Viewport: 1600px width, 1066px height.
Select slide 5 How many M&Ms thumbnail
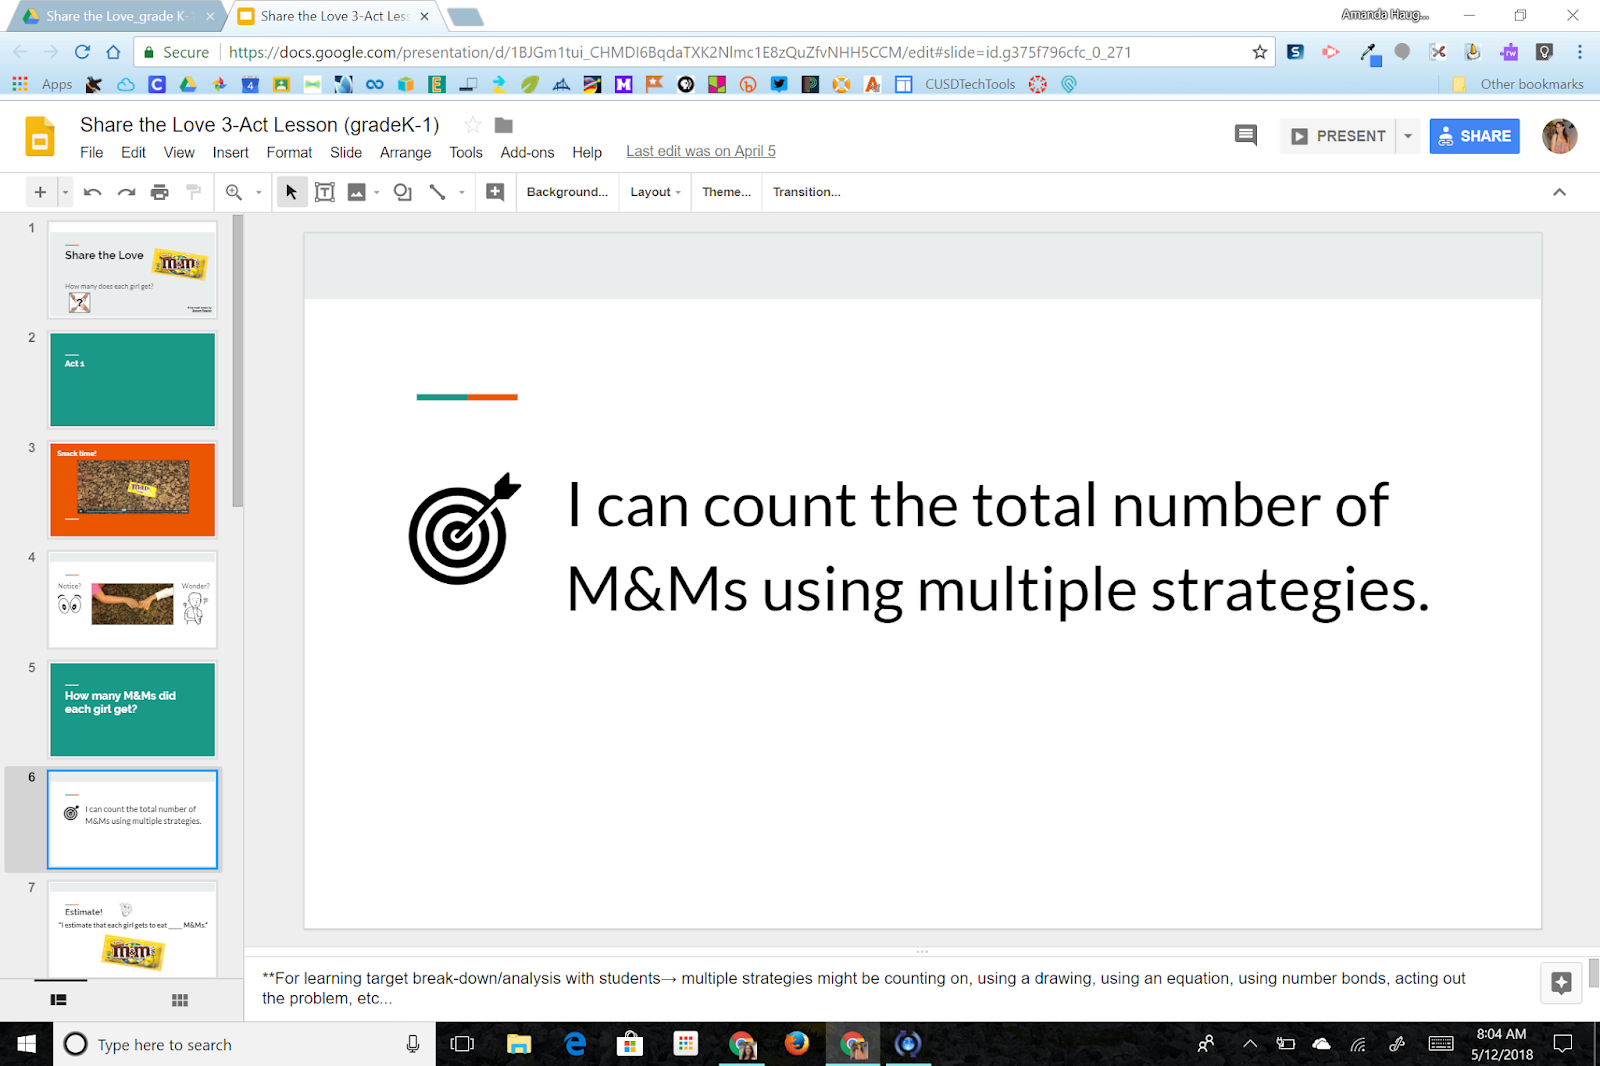click(132, 710)
